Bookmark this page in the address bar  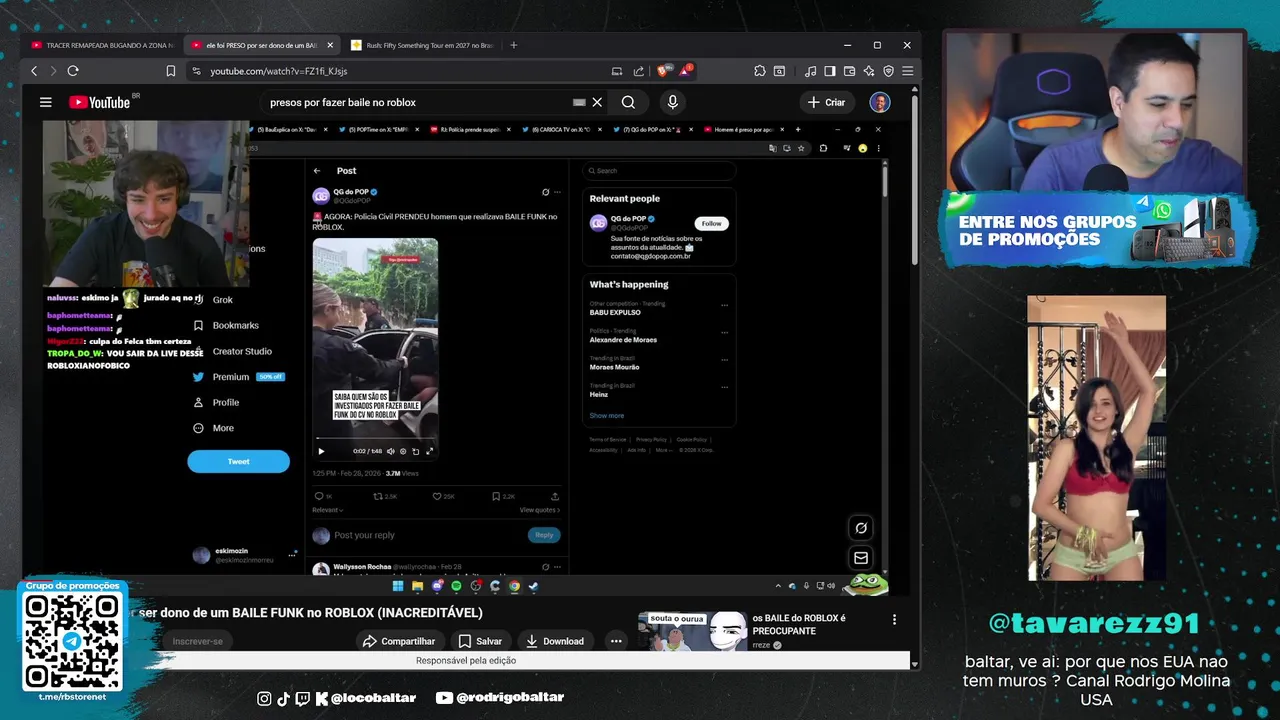click(171, 71)
